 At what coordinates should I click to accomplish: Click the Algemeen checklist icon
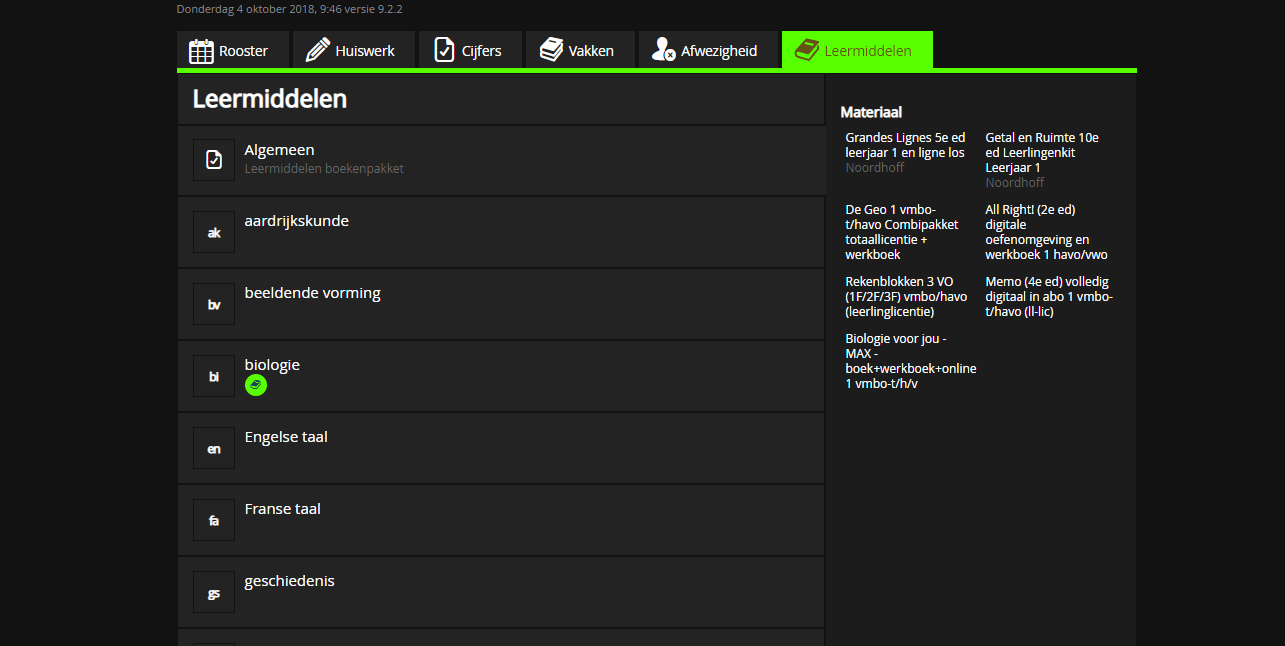click(214, 160)
